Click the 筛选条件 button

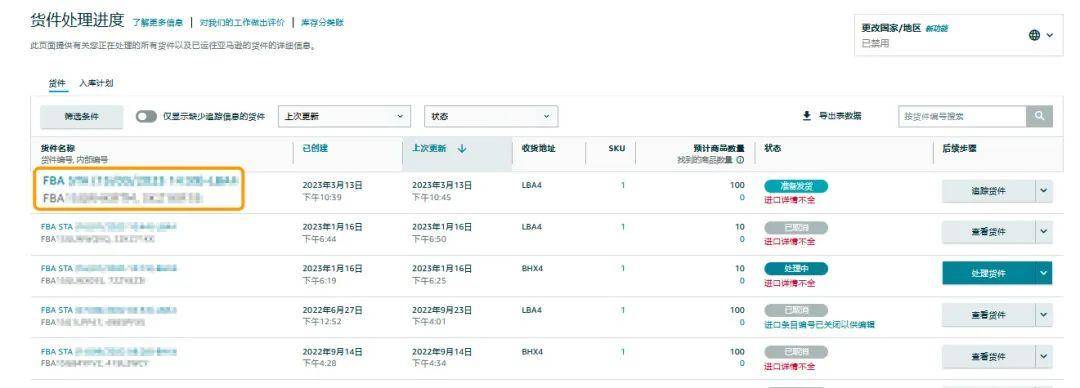point(82,116)
